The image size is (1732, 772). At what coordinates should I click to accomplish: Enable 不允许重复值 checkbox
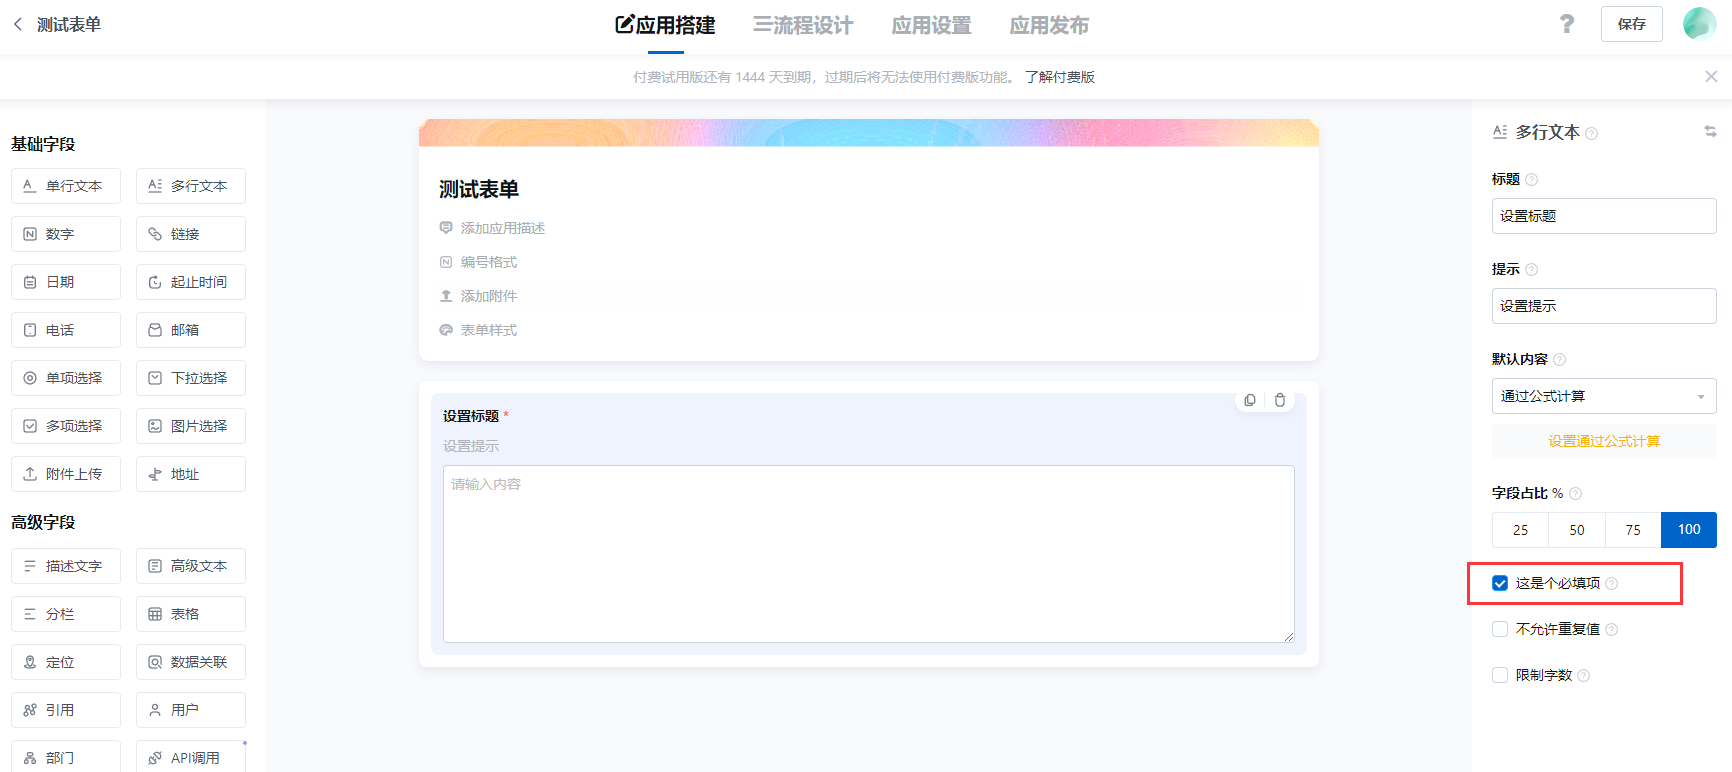tap(1500, 629)
